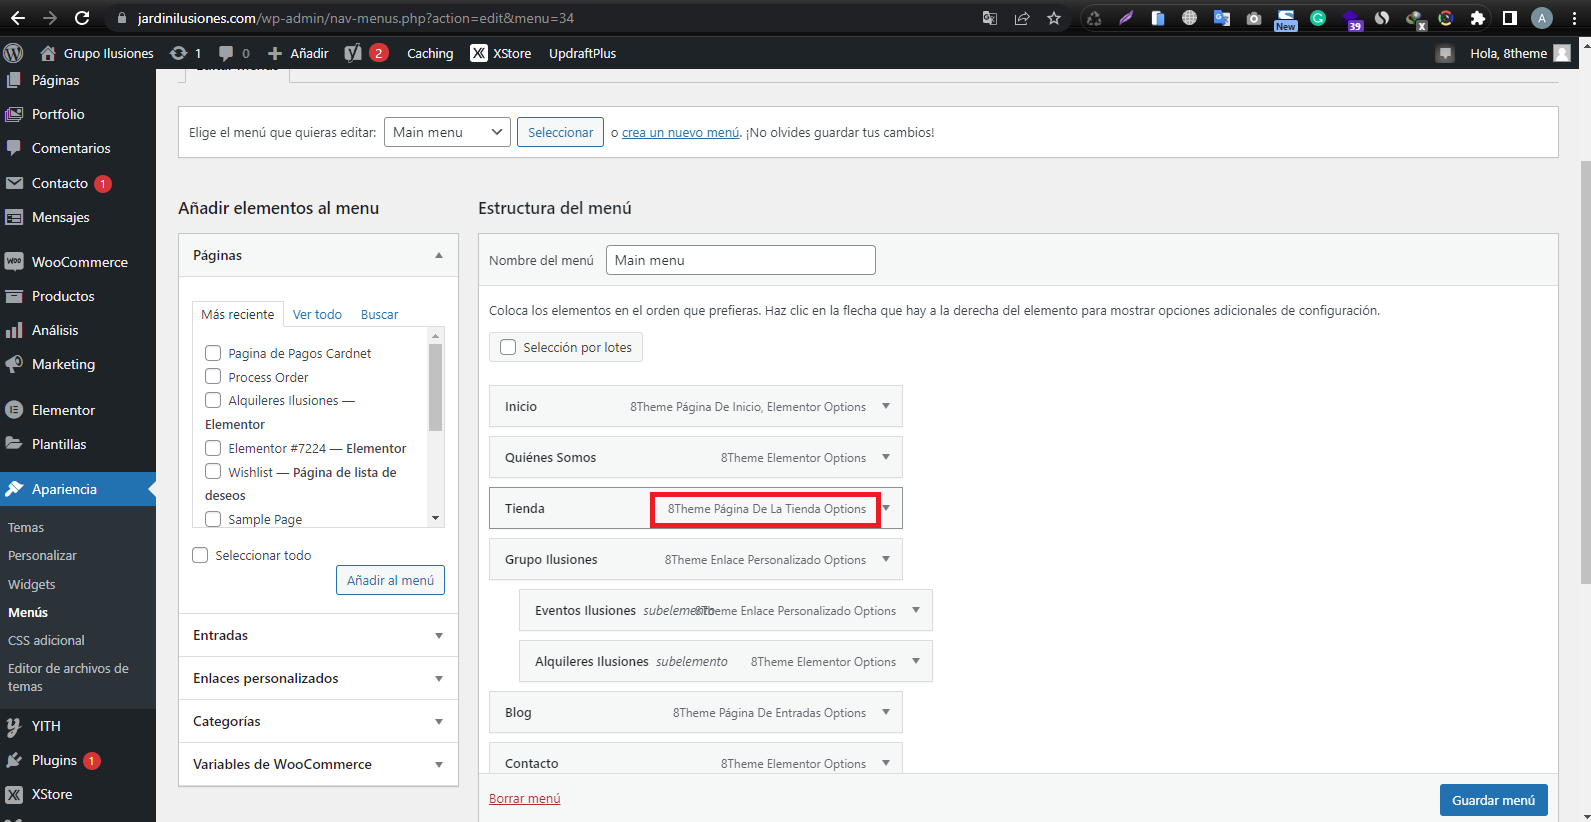Save with Guardar menú button

(x=1493, y=800)
